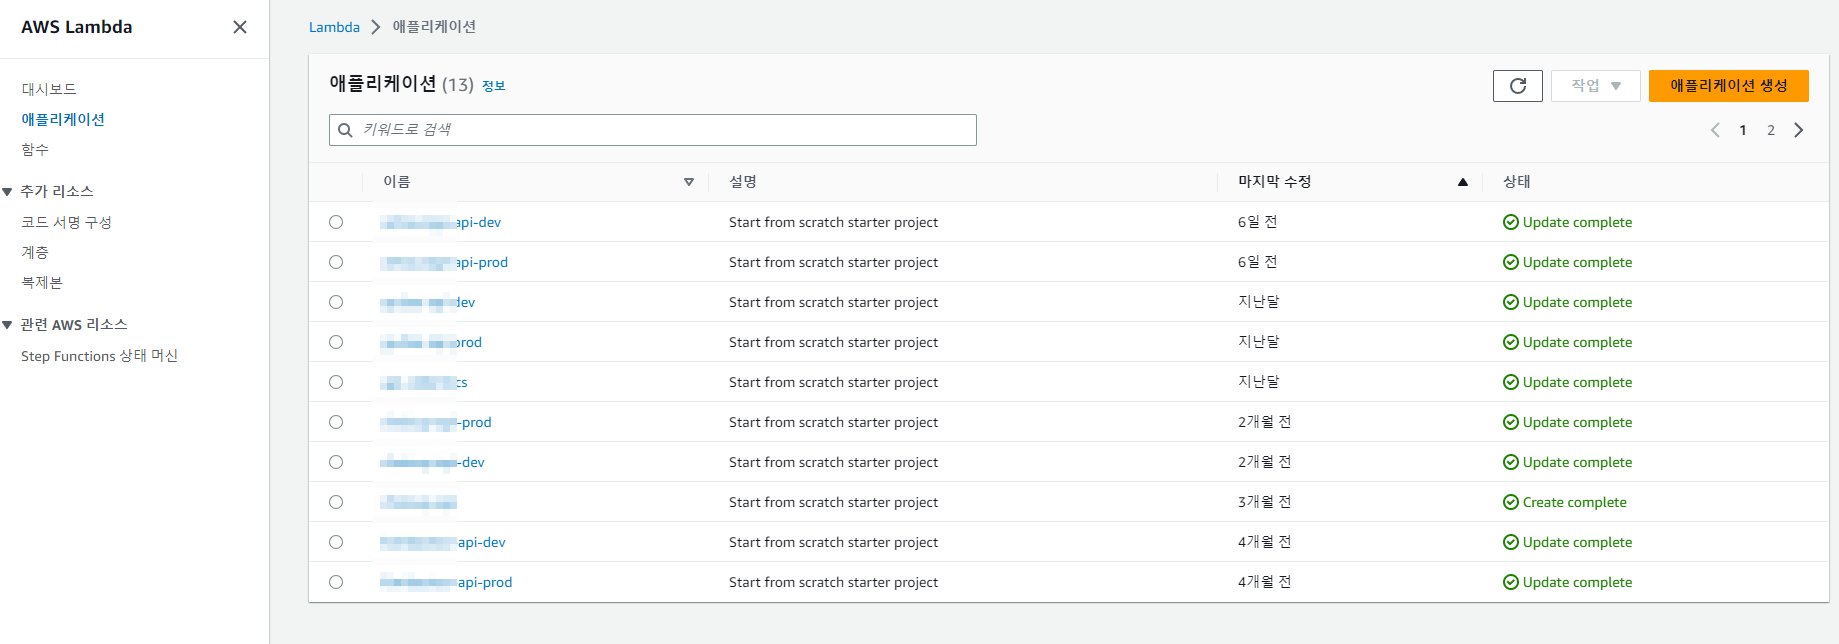1839x644 pixels.
Task: Close the AWS Lambda side navigation panel
Action: tap(240, 27)
